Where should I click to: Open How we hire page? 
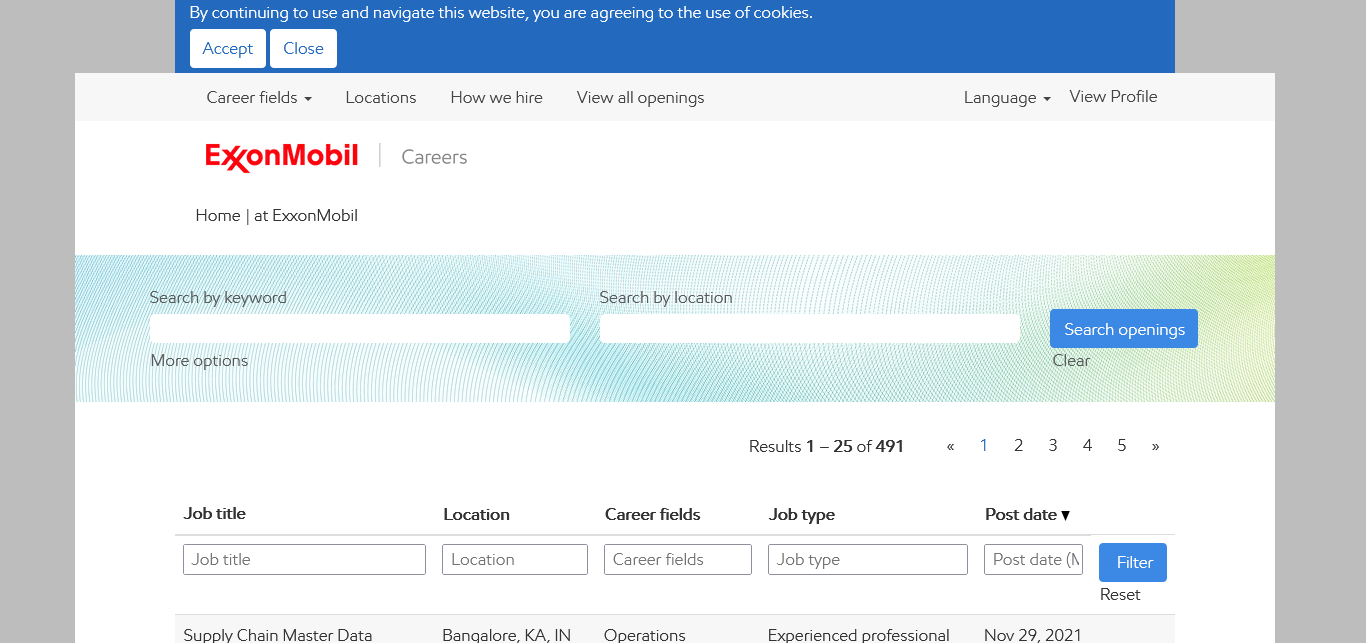496,97
